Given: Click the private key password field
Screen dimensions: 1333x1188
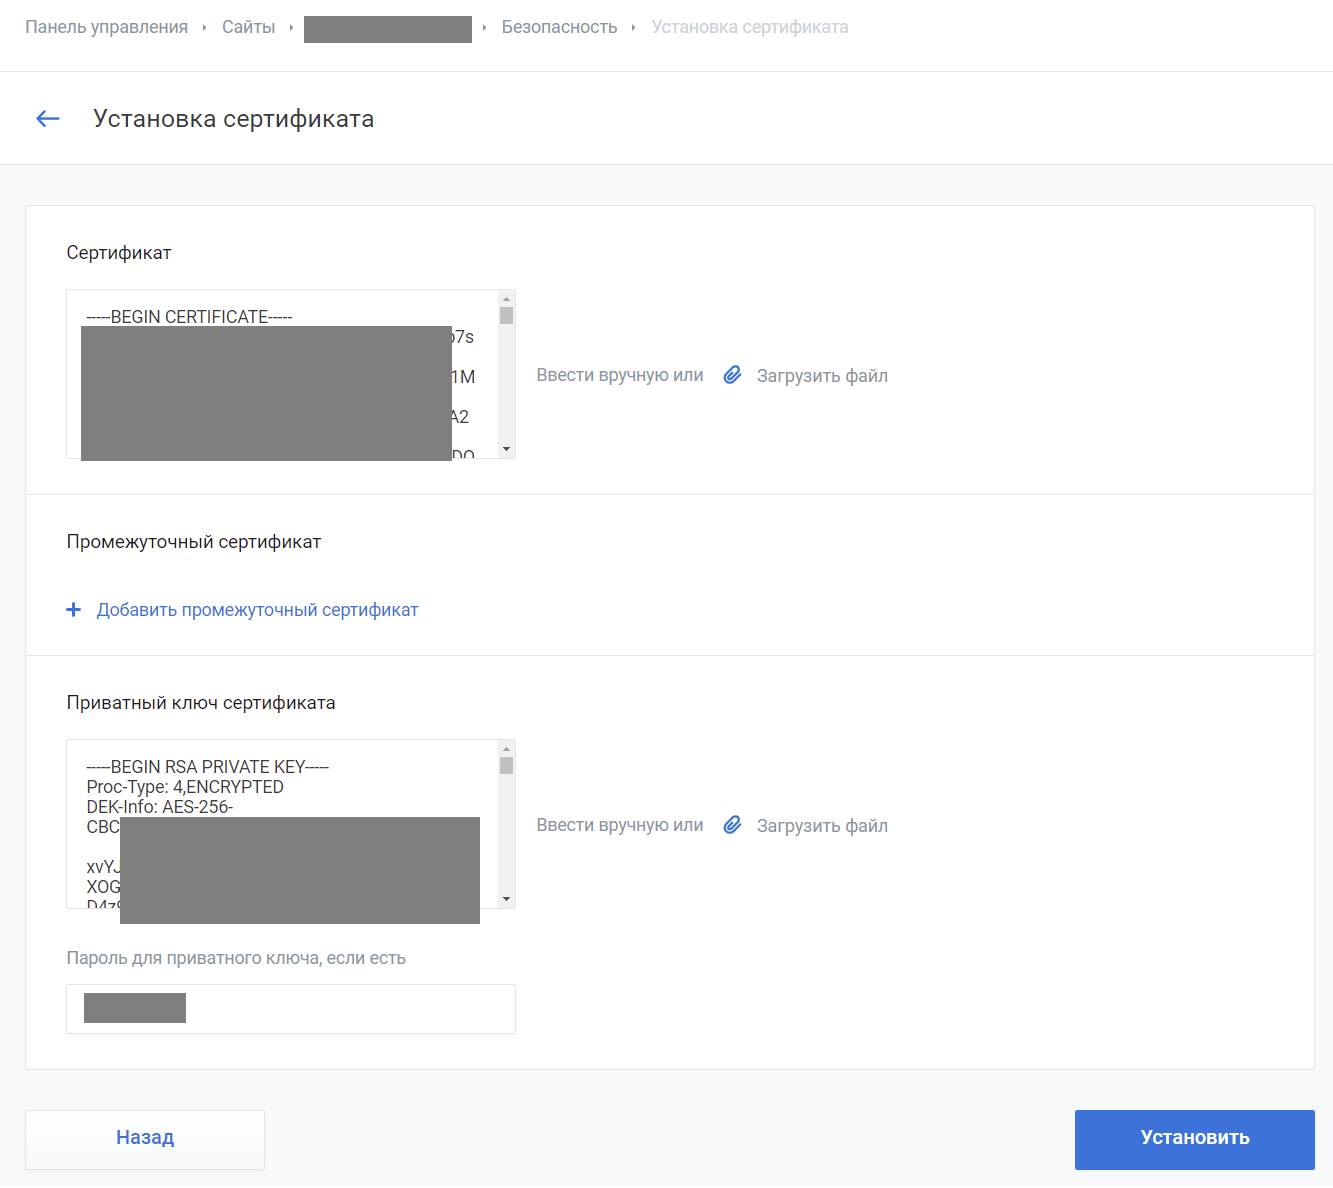Looking at the screenshot, I should pyautogui.click(x=291, y=1009).
